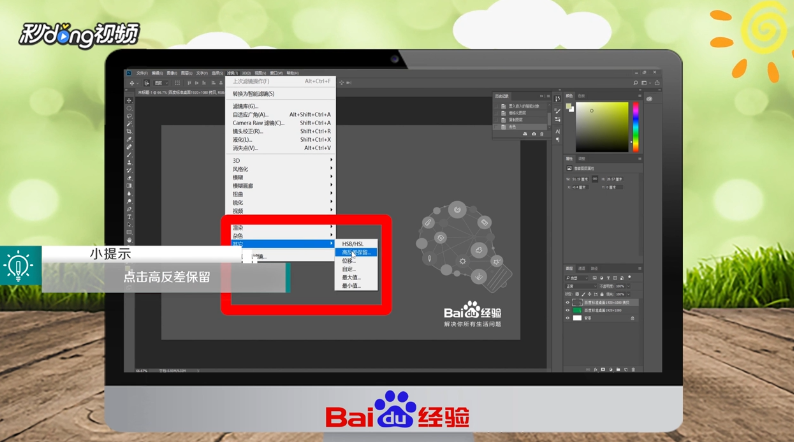Choose HSB/HSL in the 其它 submenu
The width and height of the screenshot is (794, 442).
point(356,244)
